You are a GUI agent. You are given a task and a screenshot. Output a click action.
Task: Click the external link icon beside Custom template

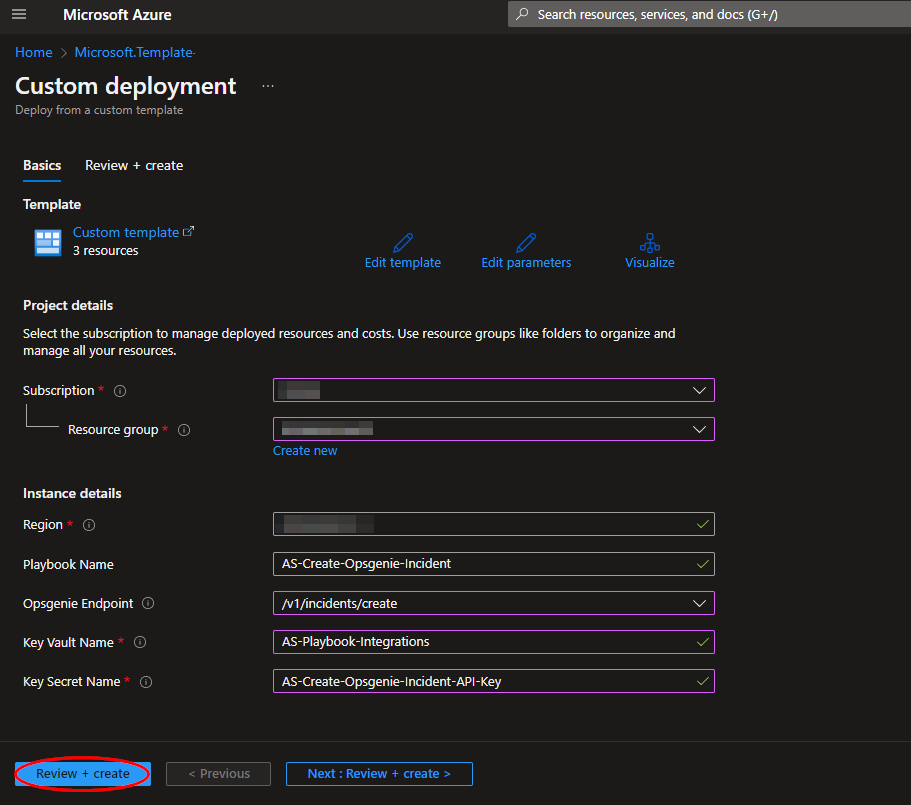[188, 231]
